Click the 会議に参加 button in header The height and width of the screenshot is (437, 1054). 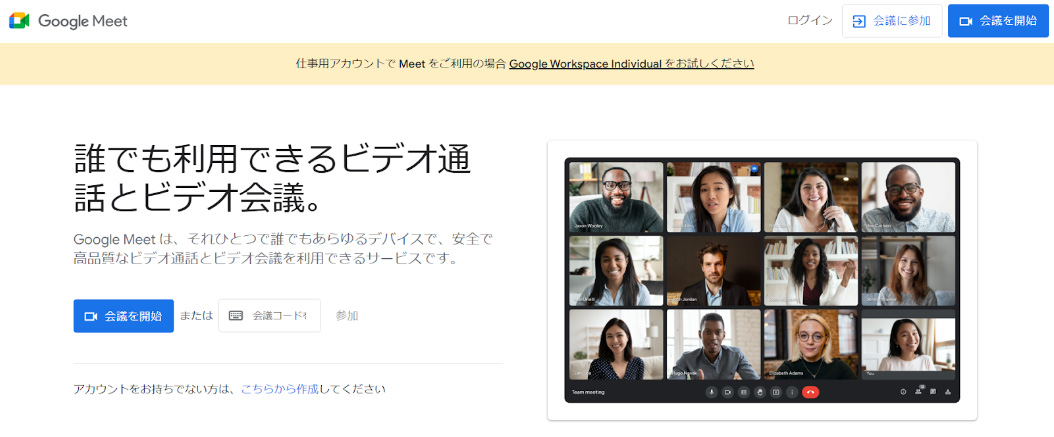[x=892, y=21]
